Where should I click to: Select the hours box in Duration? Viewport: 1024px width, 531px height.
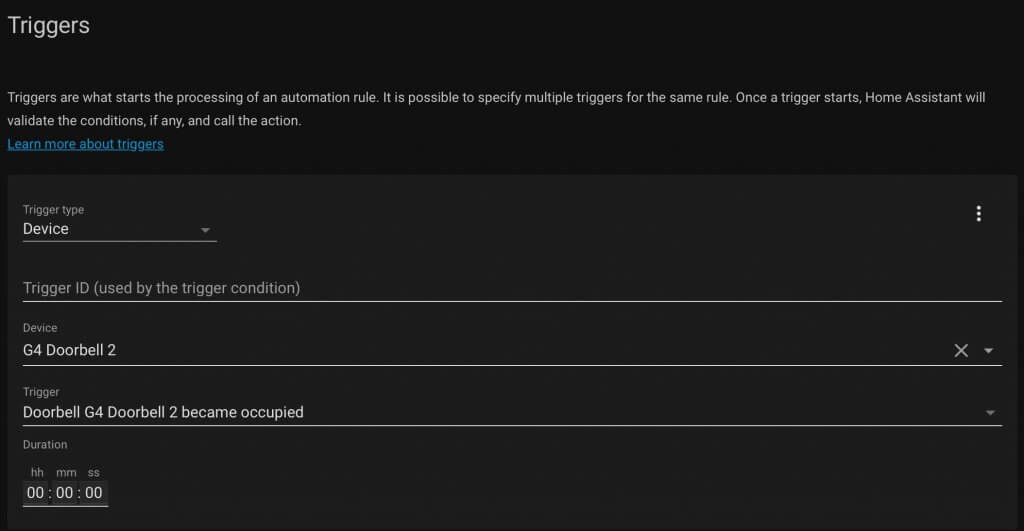[35, 492]
